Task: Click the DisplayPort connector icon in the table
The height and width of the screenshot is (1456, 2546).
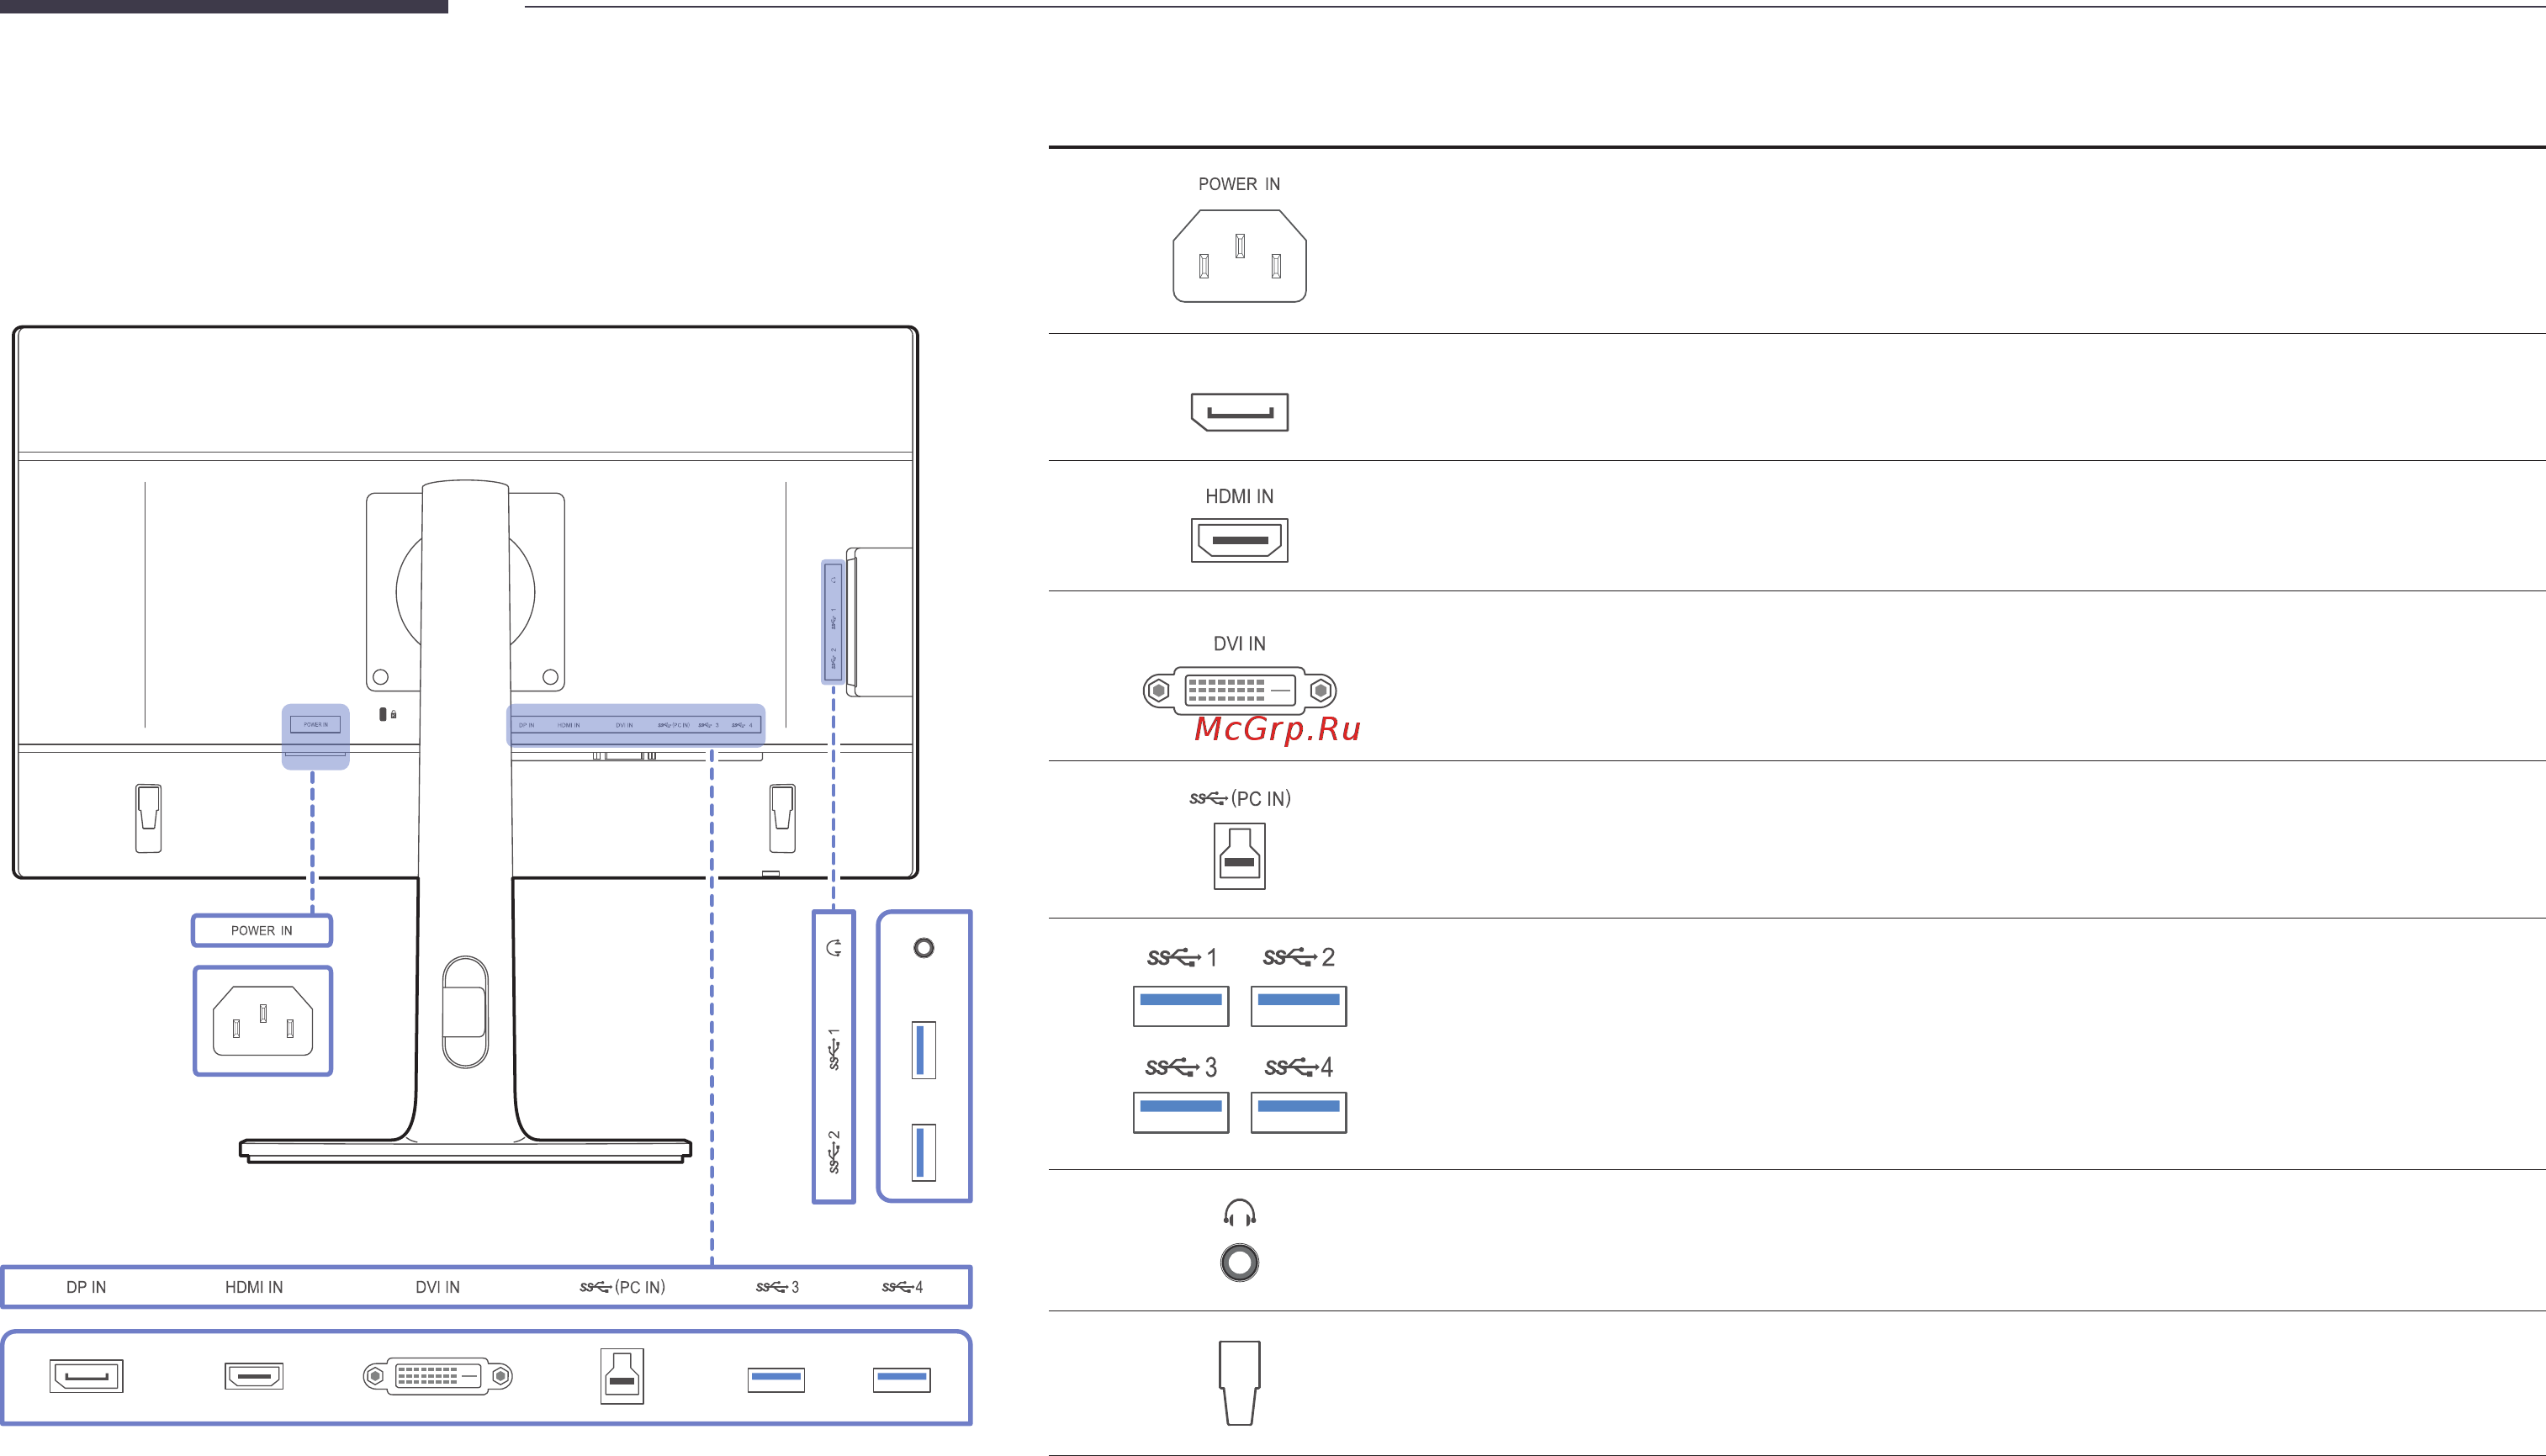Action: [x=1239, y=412]
